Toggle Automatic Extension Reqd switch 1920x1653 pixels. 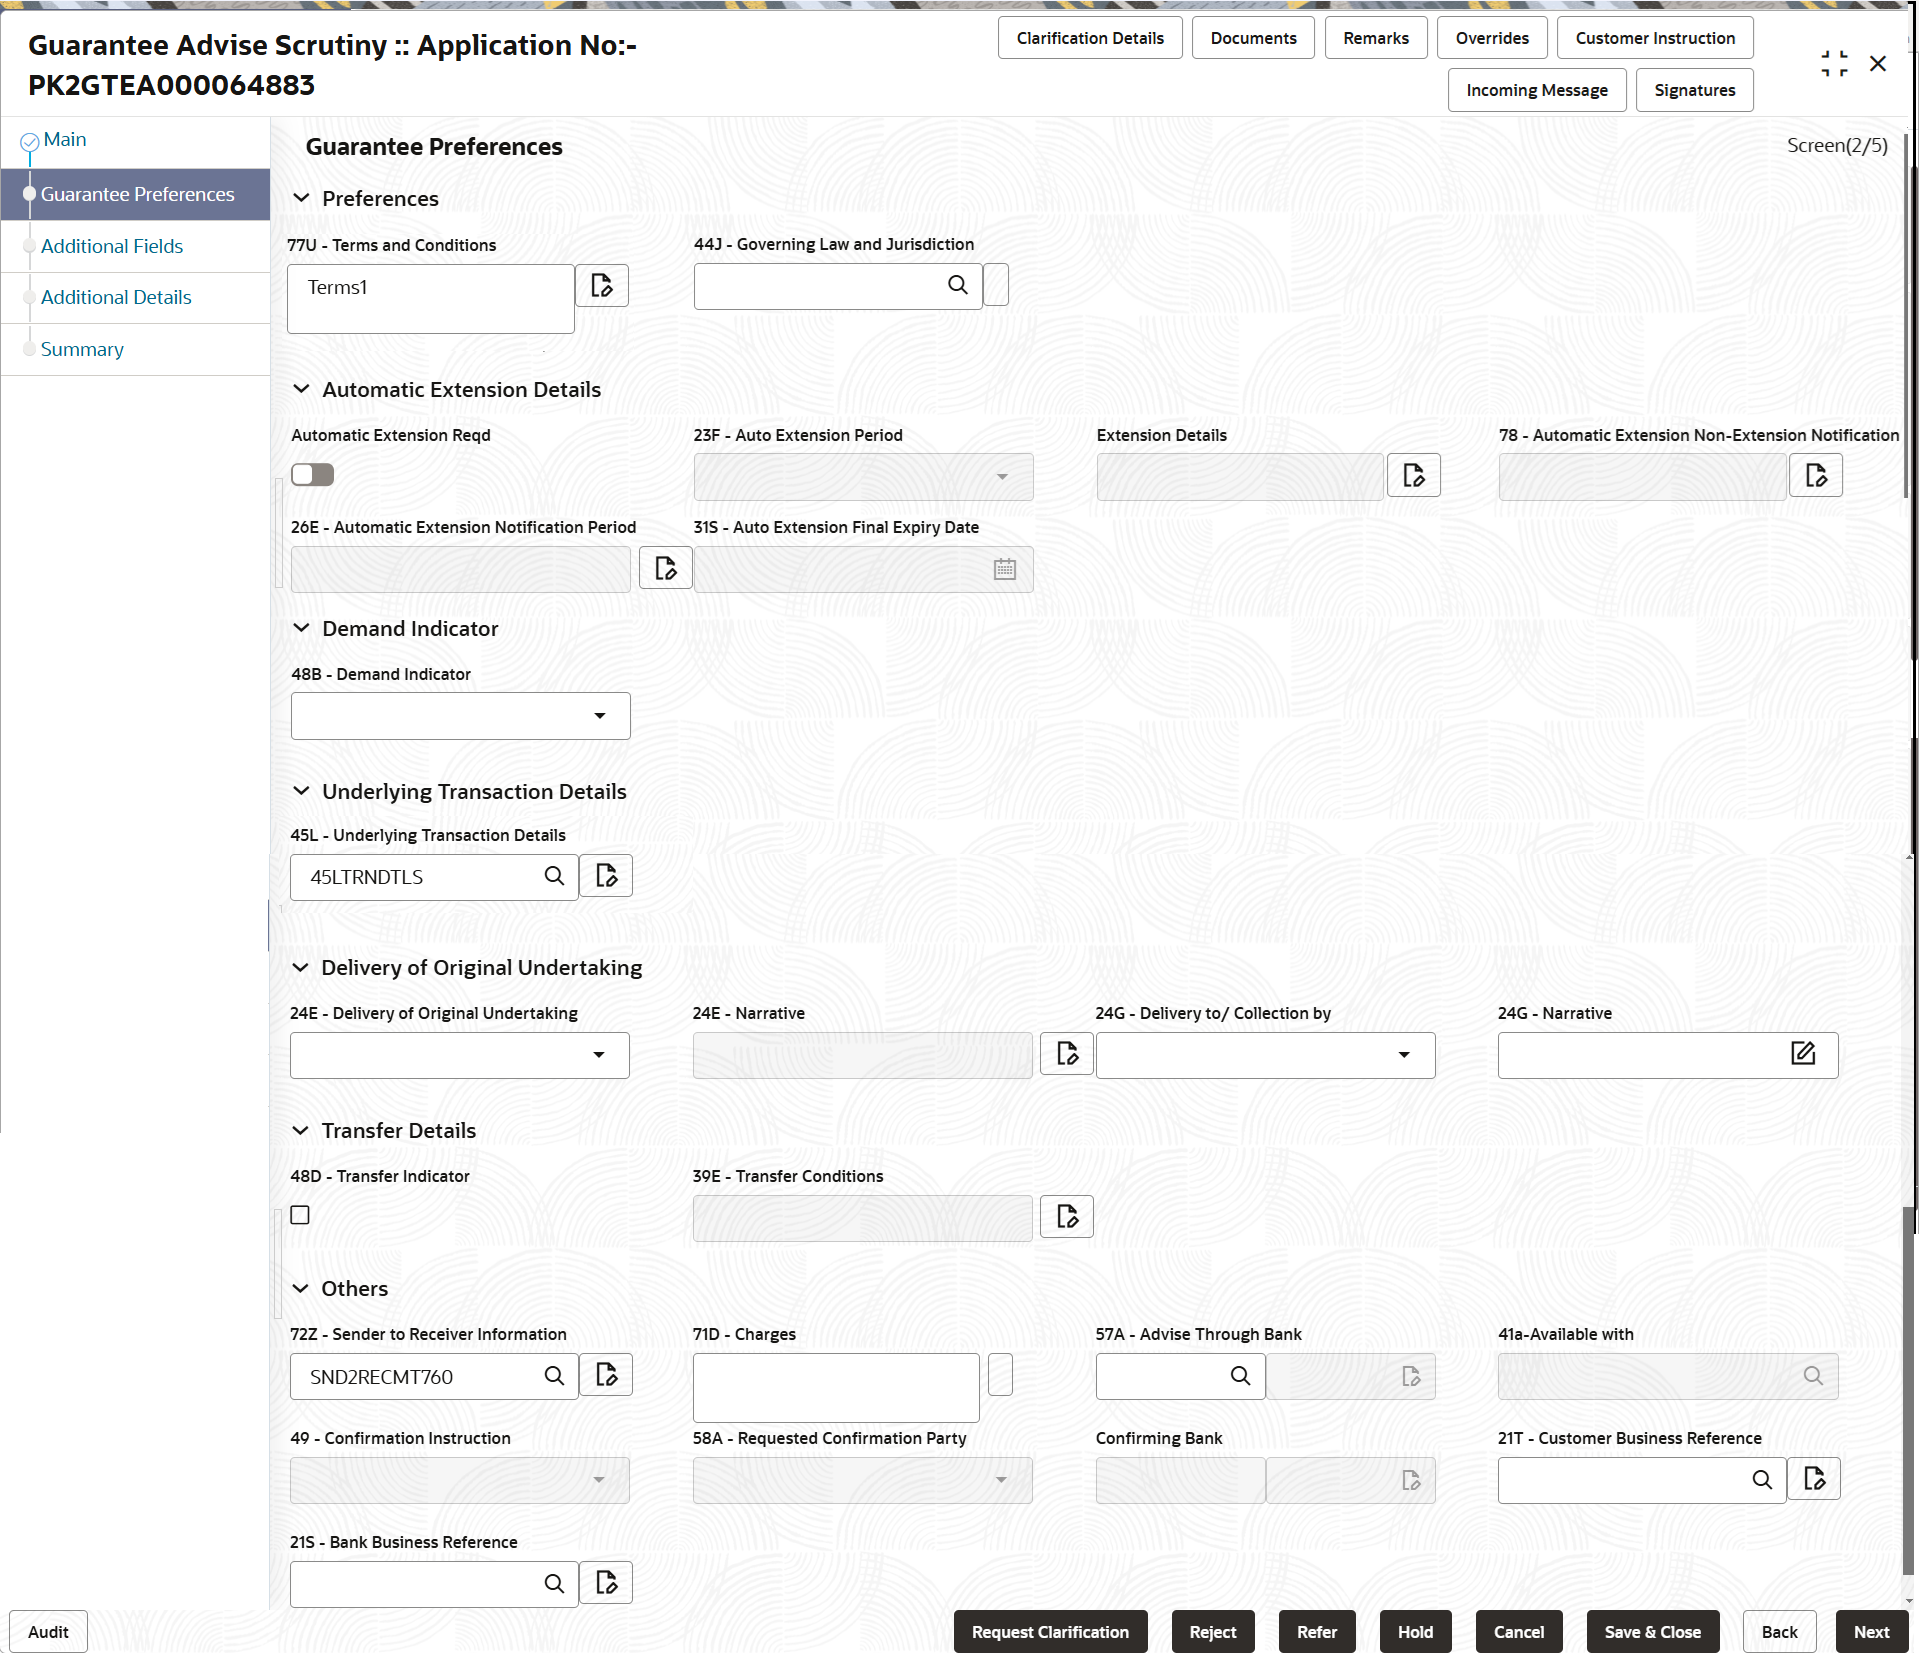(x=312, y=475)
